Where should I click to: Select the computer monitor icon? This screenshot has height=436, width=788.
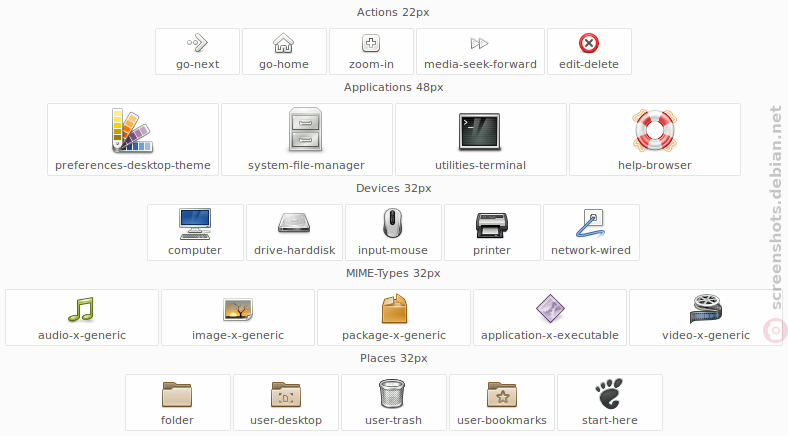(x=195, y=224)
